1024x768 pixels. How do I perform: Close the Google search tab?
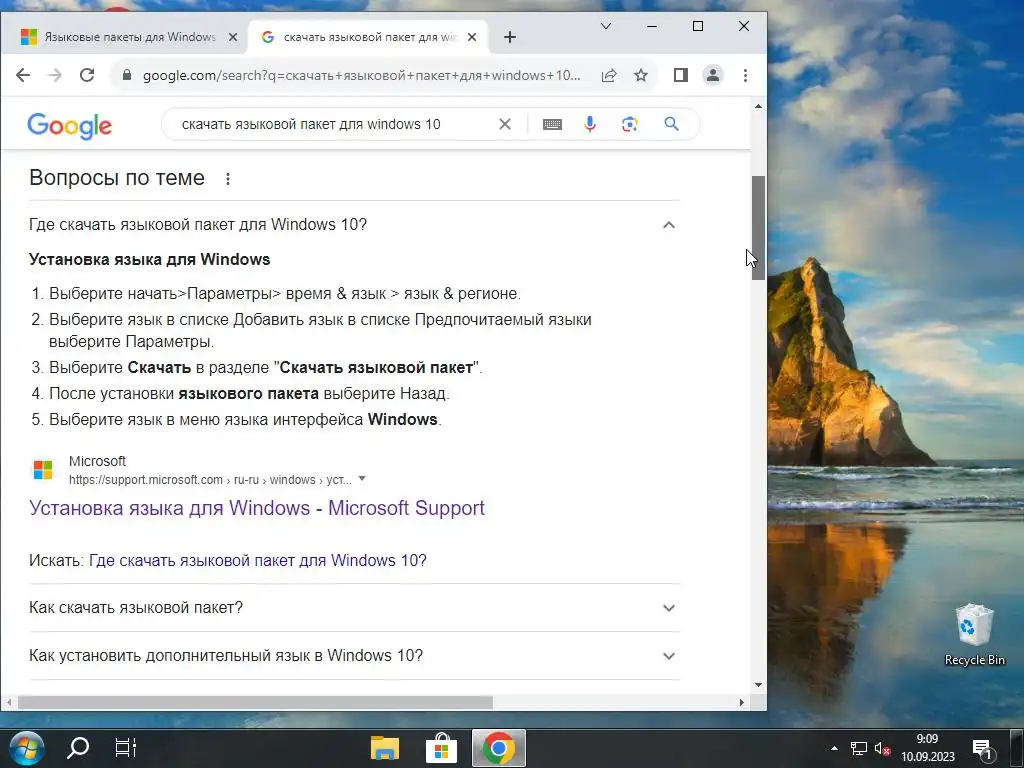(x=472, y=37)
